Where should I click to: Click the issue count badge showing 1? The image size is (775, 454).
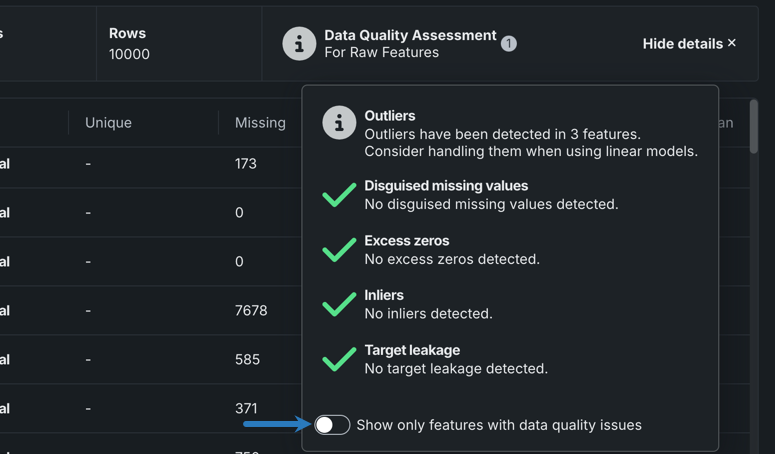coord(509,44)
